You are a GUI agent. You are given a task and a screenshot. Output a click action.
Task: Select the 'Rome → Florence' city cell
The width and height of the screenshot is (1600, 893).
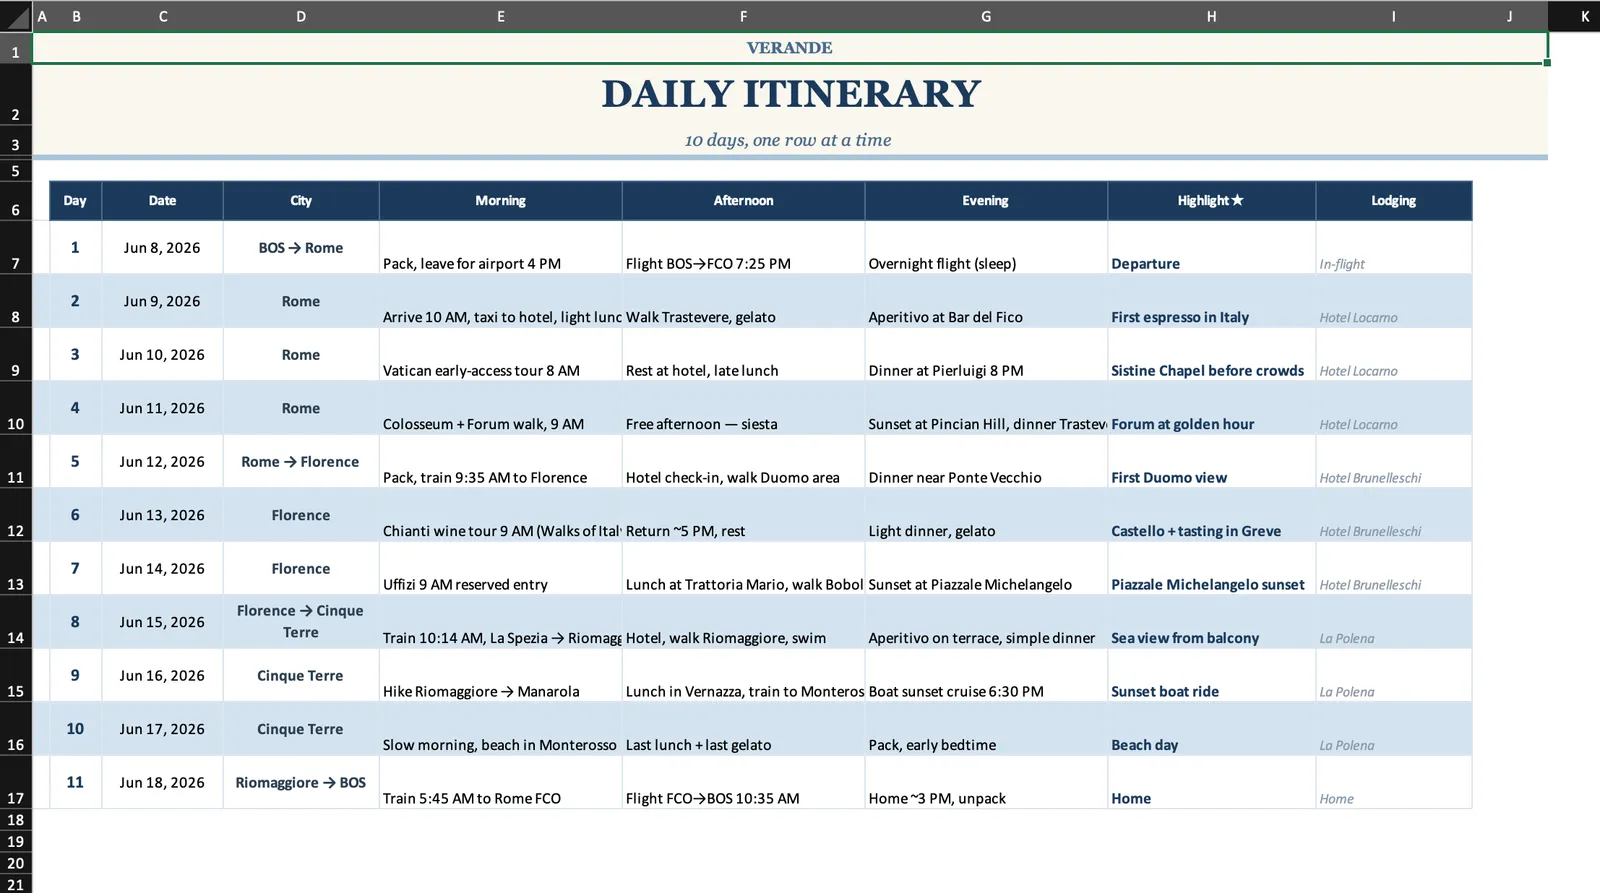coord(301,462)
